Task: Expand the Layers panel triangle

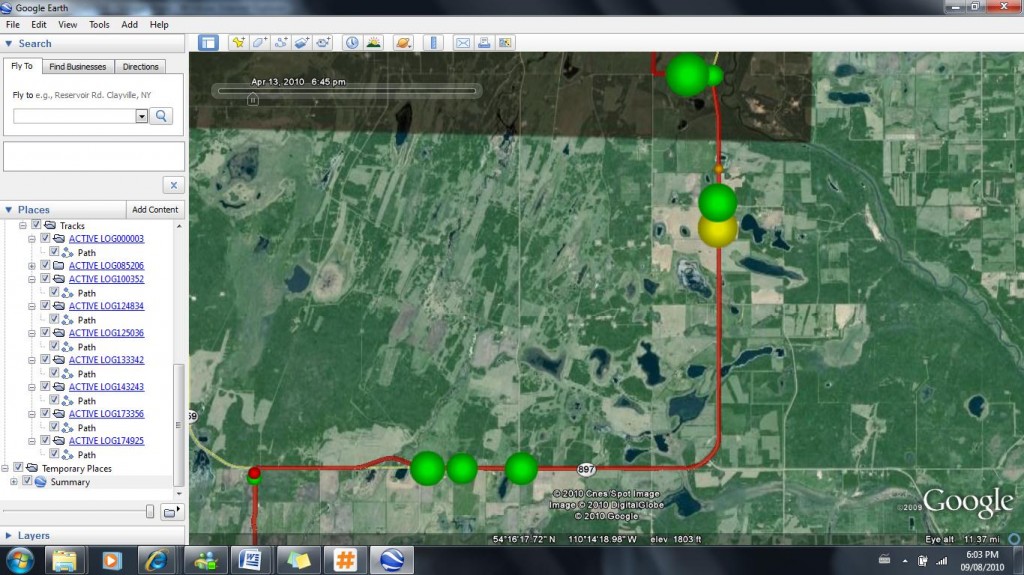Action: tap(8, 535)
